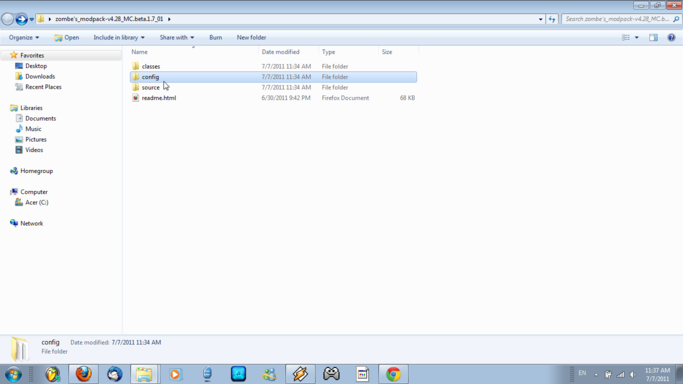Image resolution: width=683 pixels, height=384 pixels.
Task: Click the game controller taskbar icon
Action: click(x=331, y=374)
